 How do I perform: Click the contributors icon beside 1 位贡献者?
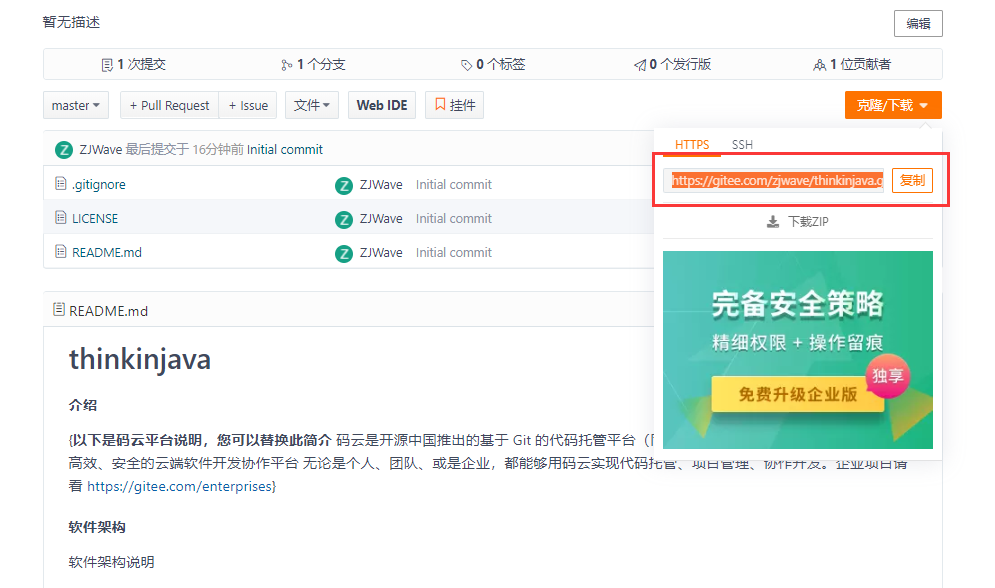[x=820, y=65]
